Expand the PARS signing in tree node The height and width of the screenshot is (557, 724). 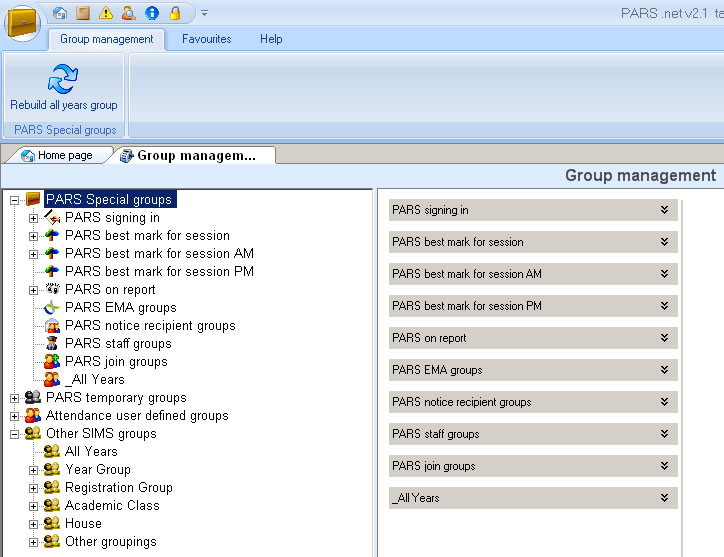click(33, 218)
